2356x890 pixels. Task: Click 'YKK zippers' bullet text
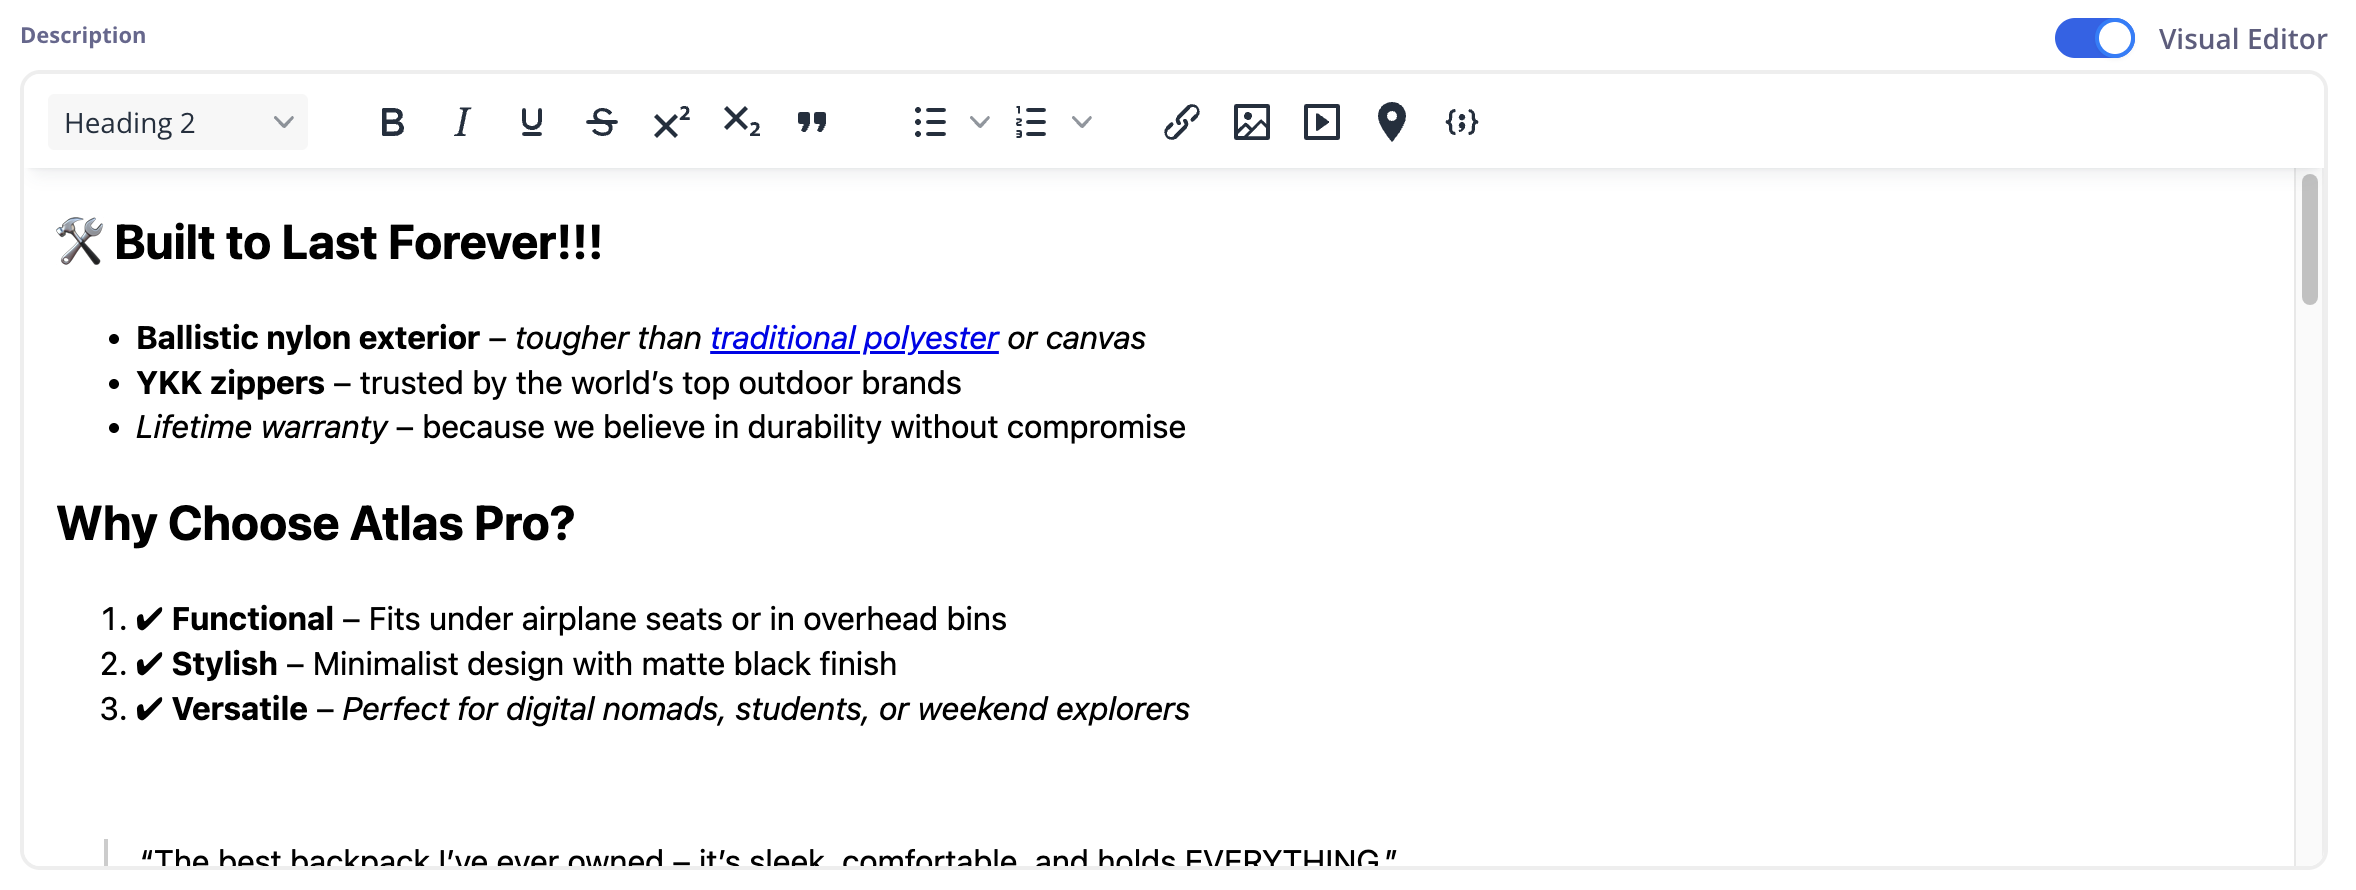[x=230, y=383]
